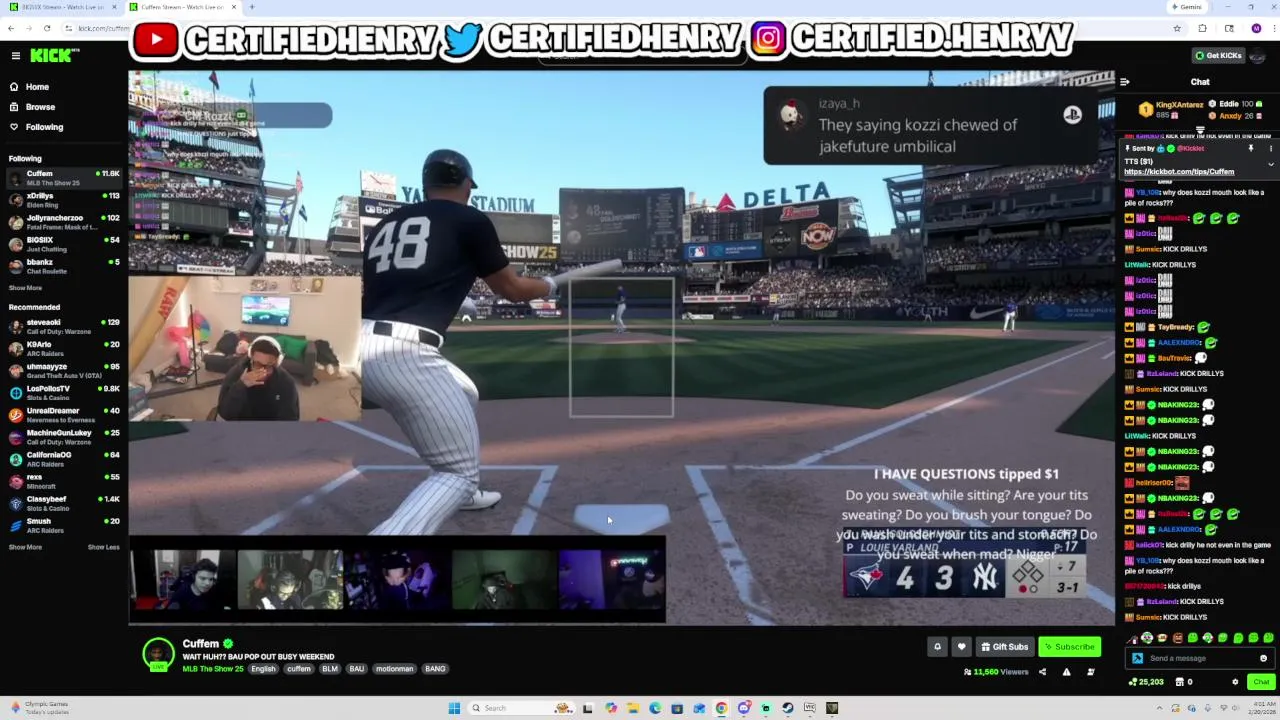Screen dimensions: 1280x720
Task: Open uhmaayyze Grand Theft Auto channel
Action: point(64,370)
